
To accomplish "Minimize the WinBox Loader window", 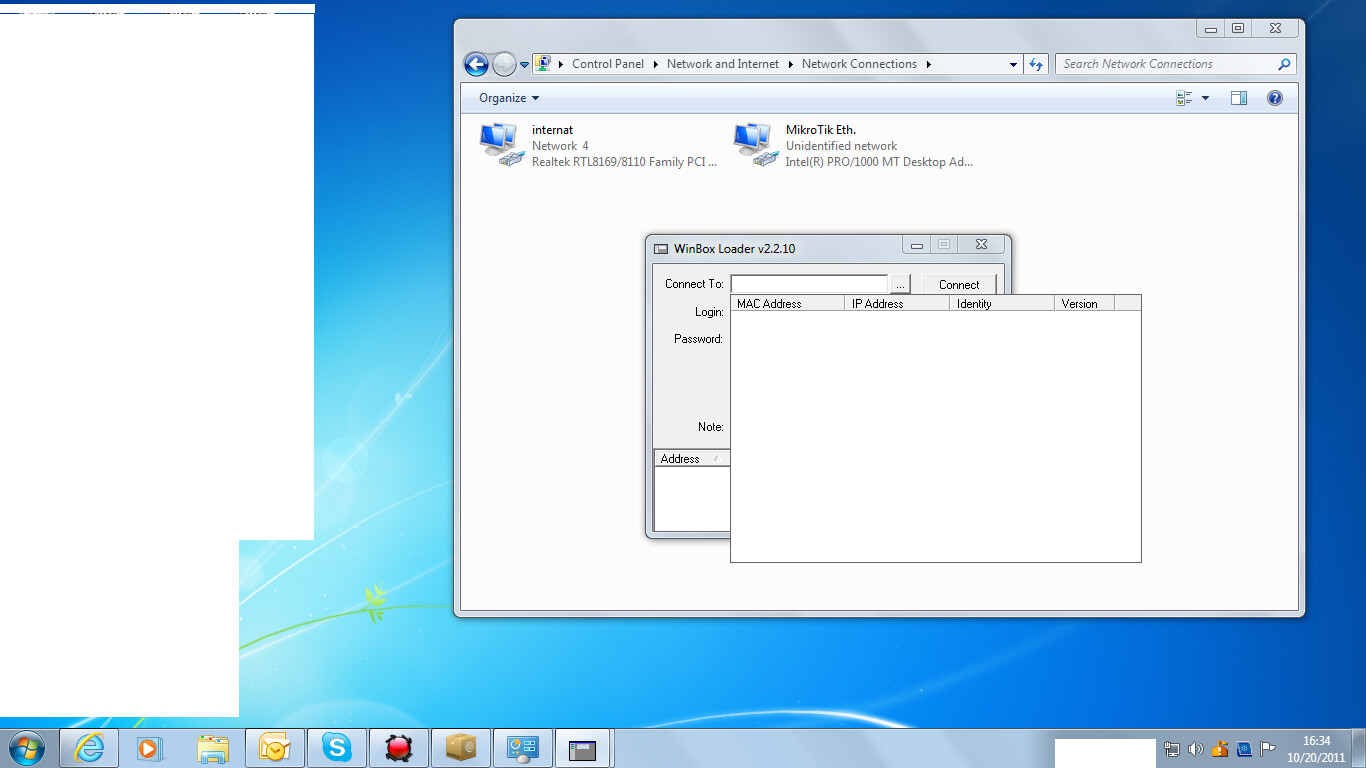I will 917,245.
